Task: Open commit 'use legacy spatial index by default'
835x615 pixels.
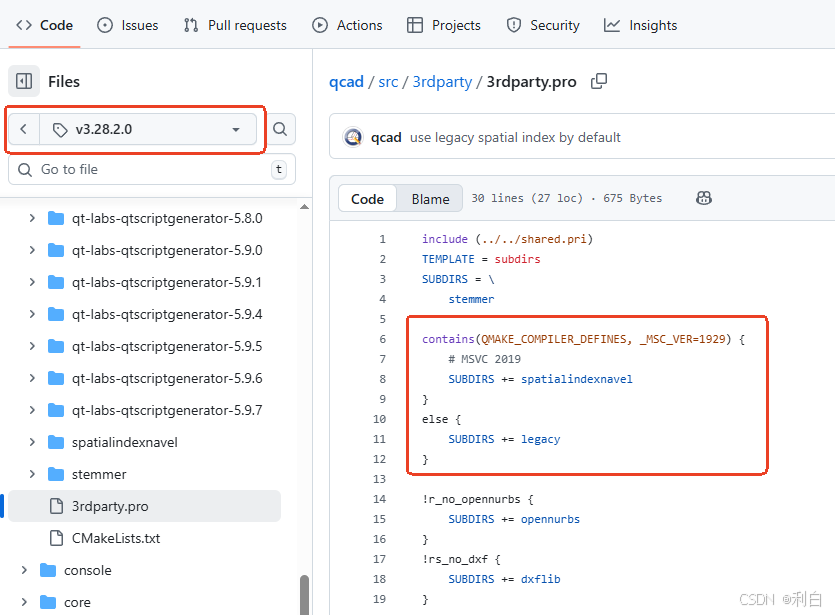Action: tap(515, 137)
